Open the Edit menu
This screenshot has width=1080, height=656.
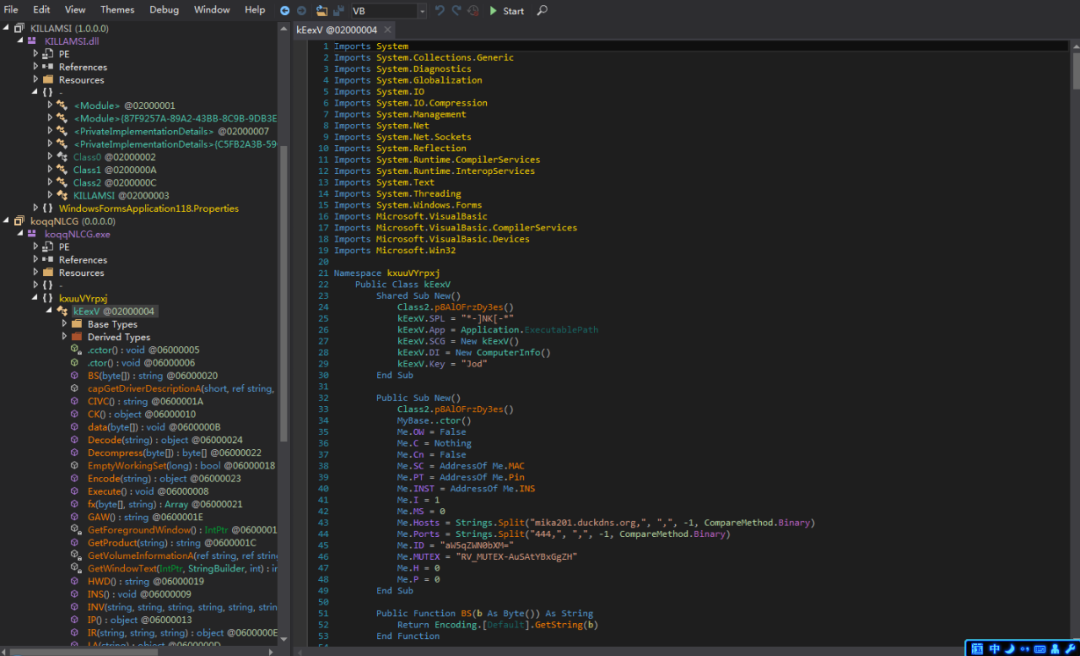click(41, 10)
